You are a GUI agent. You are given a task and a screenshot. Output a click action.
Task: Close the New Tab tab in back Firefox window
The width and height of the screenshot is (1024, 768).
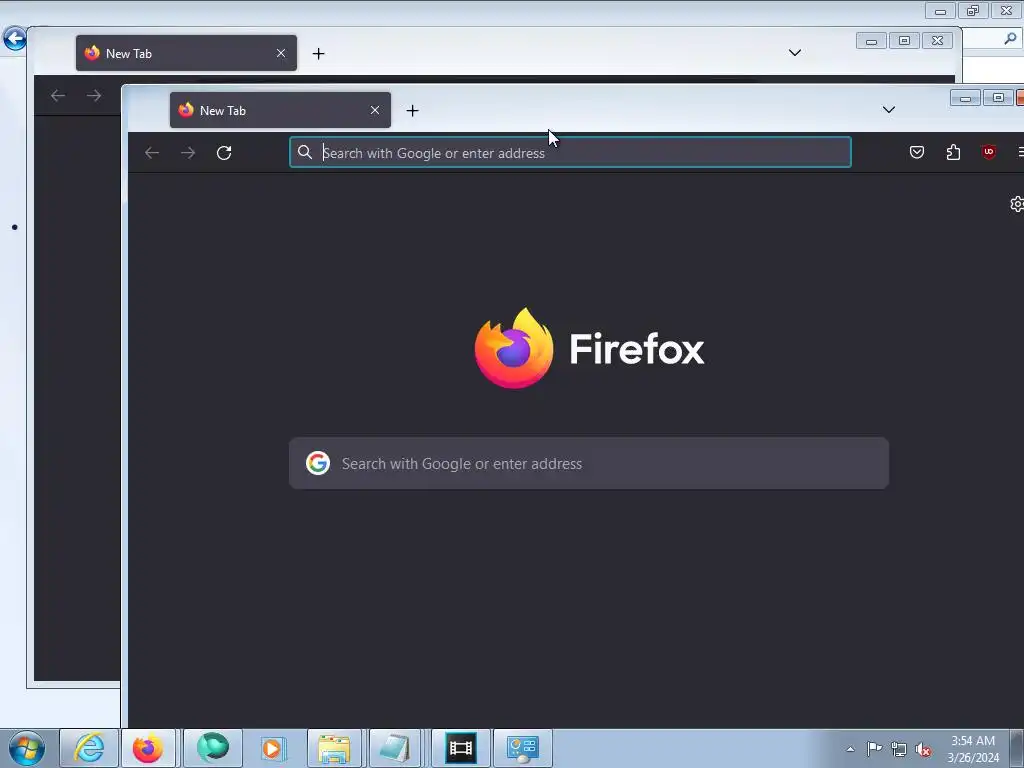(281, 54)
